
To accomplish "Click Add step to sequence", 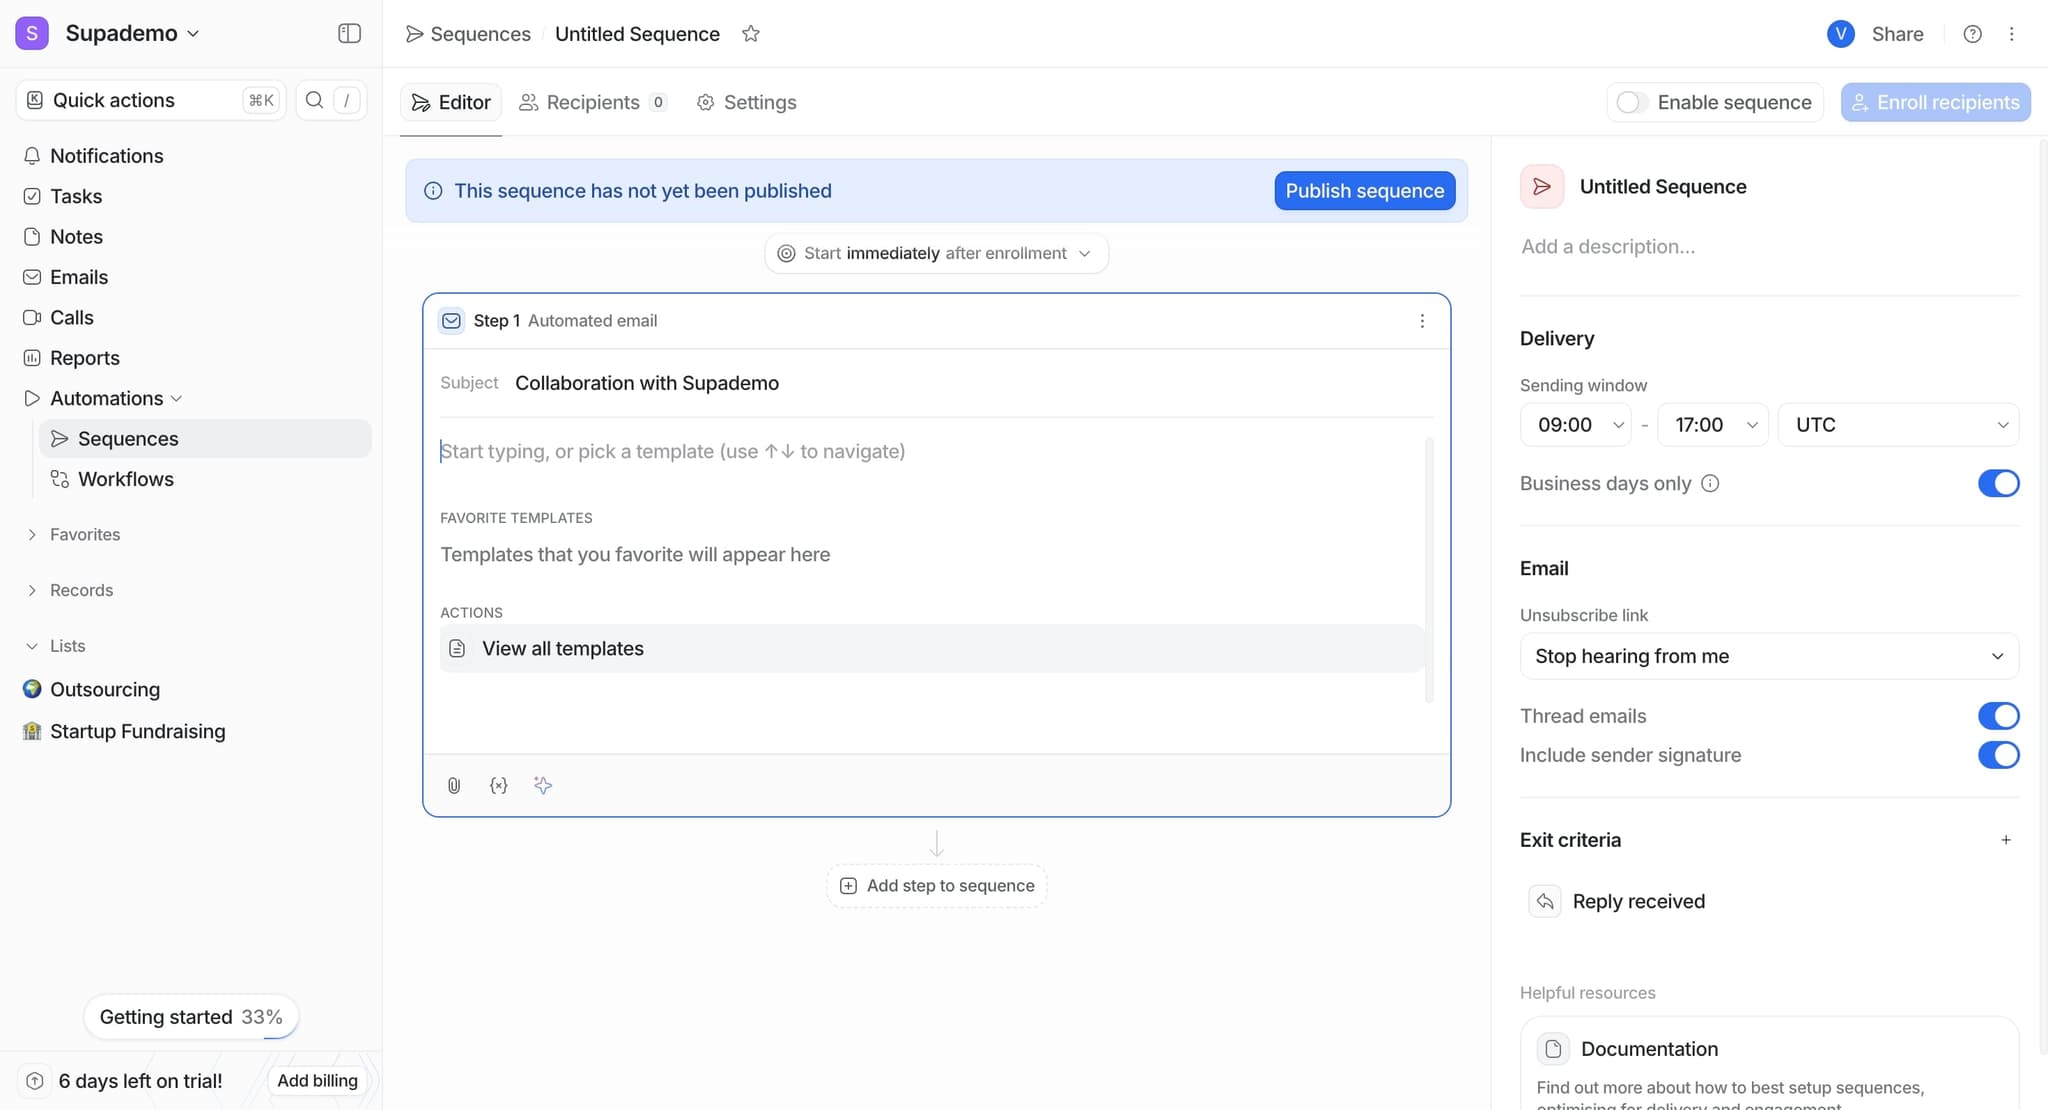I will [935, 885].
